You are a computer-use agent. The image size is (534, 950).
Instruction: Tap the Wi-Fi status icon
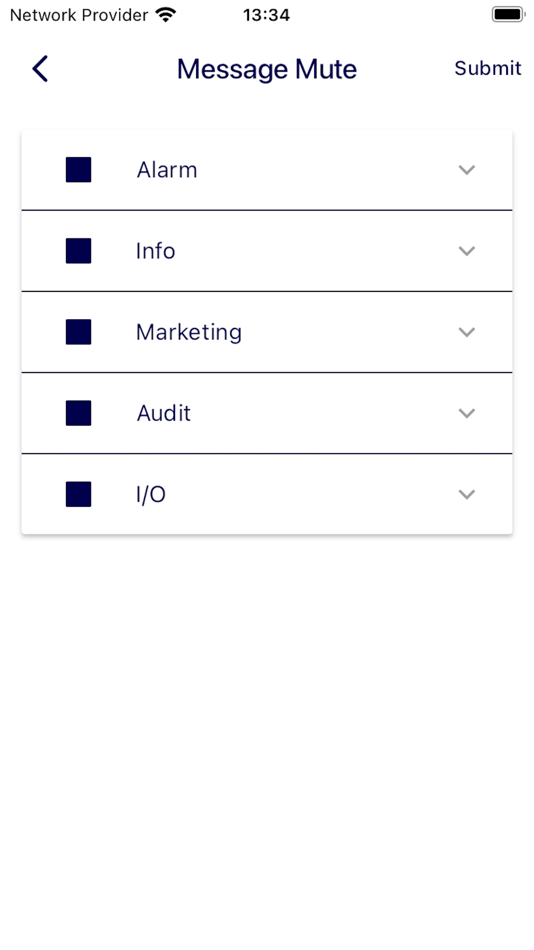click(x=165, y=15)
